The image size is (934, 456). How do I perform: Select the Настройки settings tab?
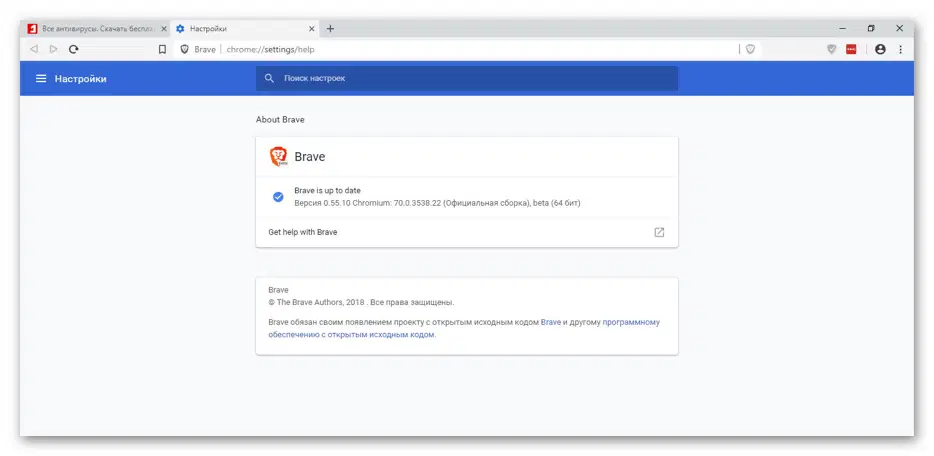245,29
